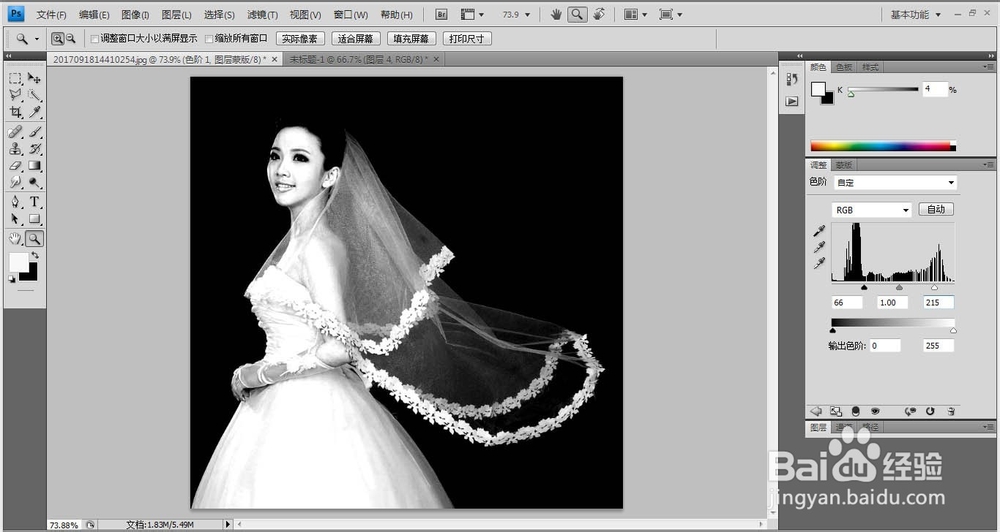The height and width of the screenshot is (532, 1000).
Task: Select the Dodge tool
Action: coord(34,182)
